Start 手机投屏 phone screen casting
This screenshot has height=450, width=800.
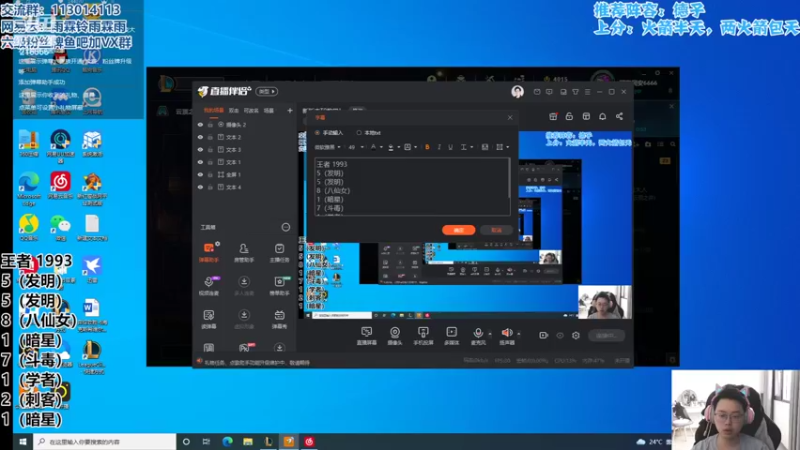423,336
